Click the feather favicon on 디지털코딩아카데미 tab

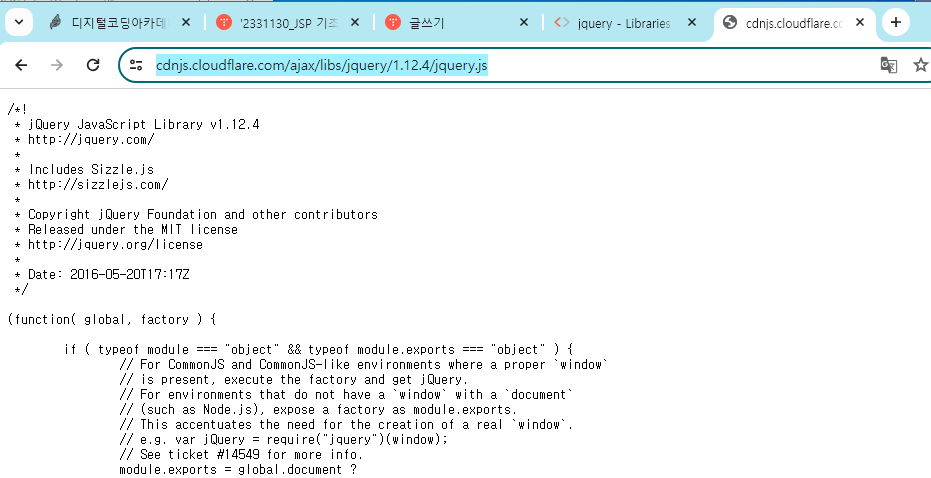pyautogui.click(x=56, y=23)
